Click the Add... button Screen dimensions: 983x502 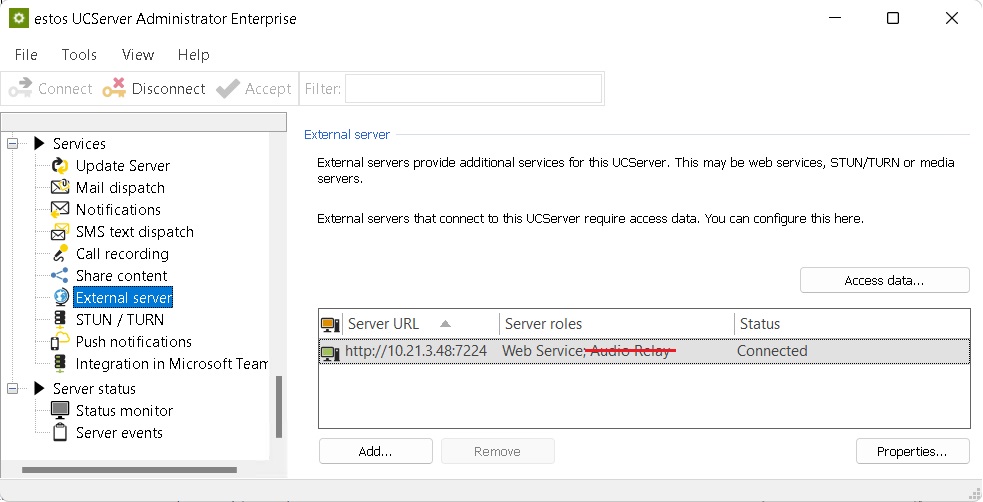(x=375, y=451)
